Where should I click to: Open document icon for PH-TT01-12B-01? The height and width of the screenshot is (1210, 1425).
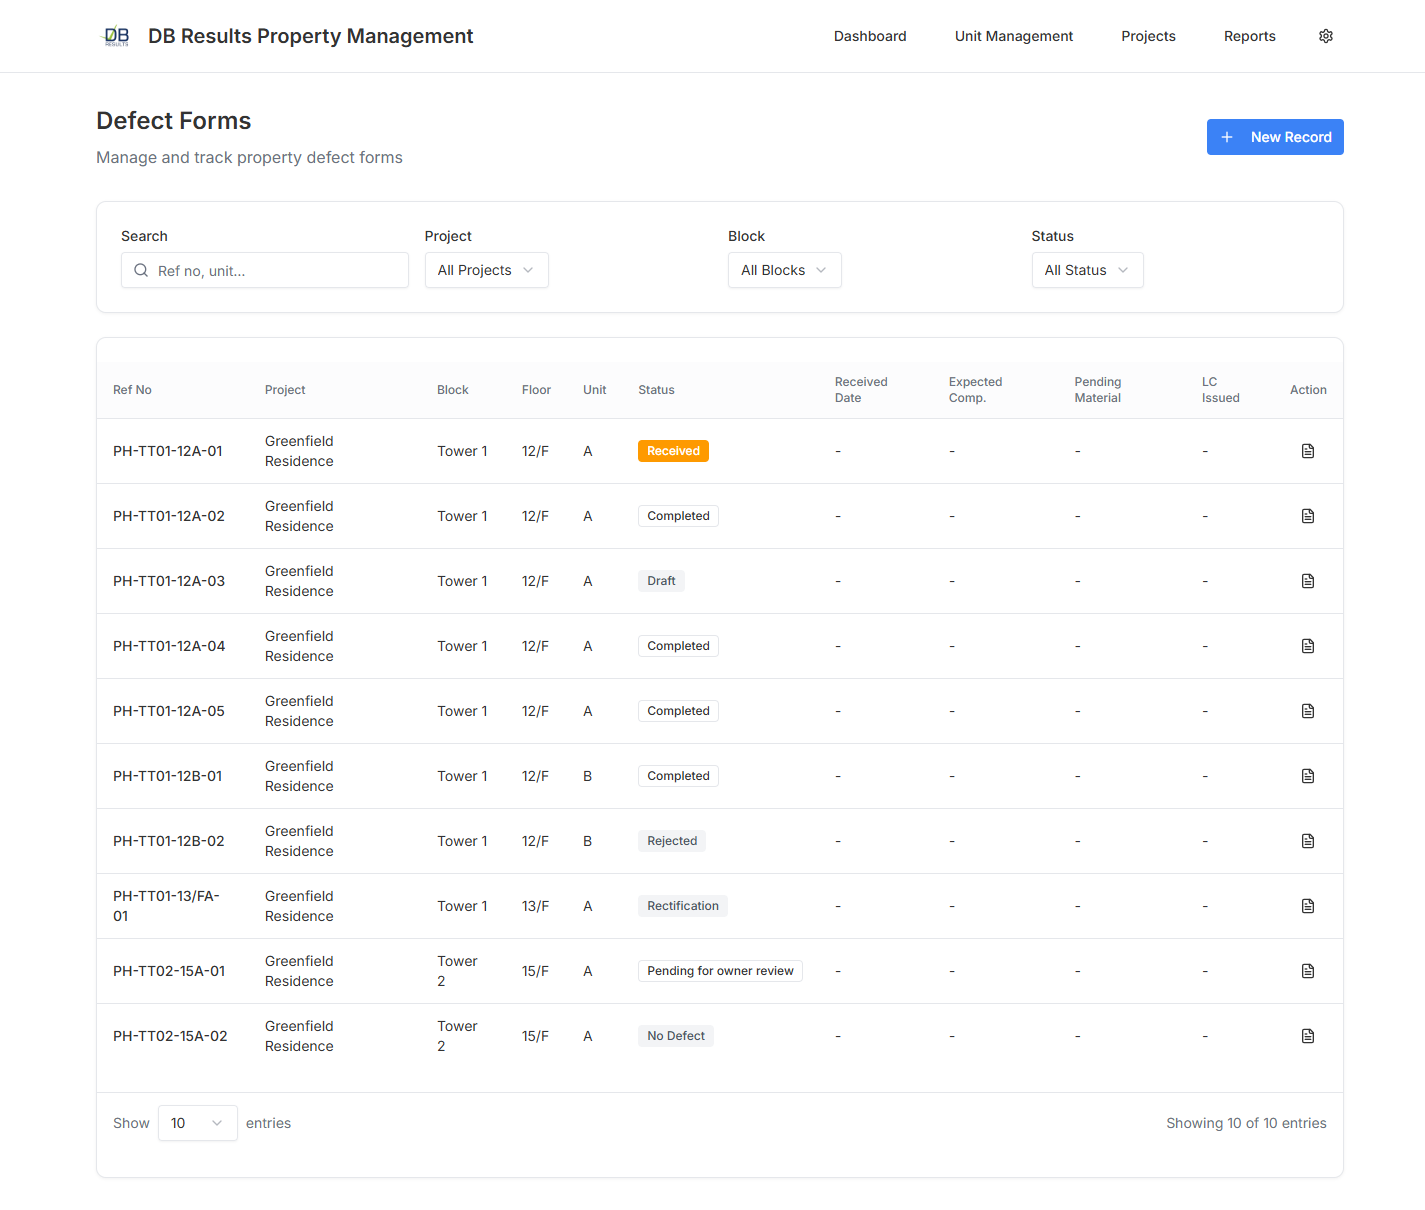[1308, 776]
